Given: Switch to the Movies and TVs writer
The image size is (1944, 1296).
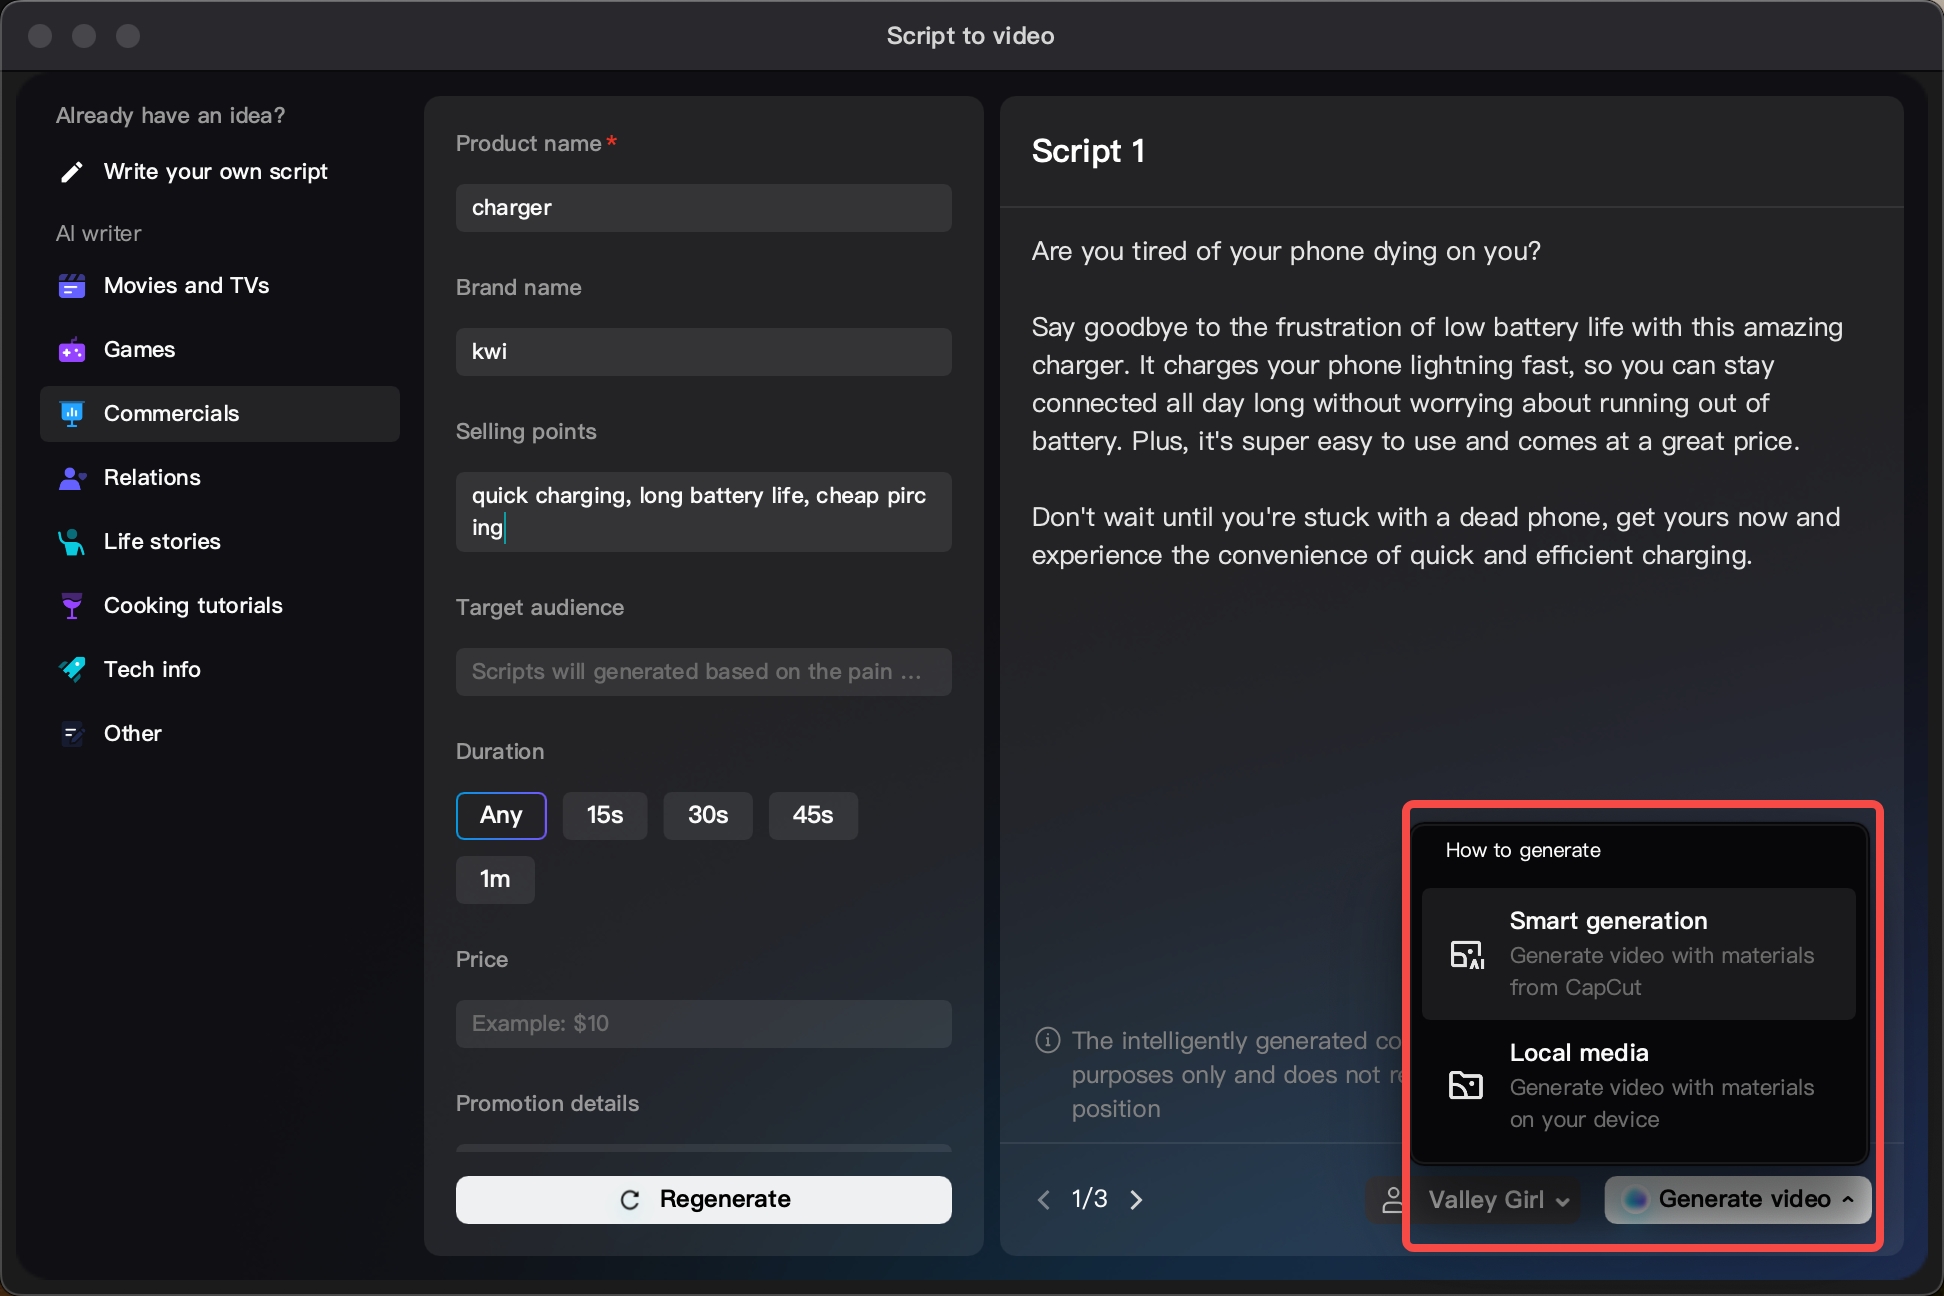Looking at the screenshot, I should click(220, 286).
